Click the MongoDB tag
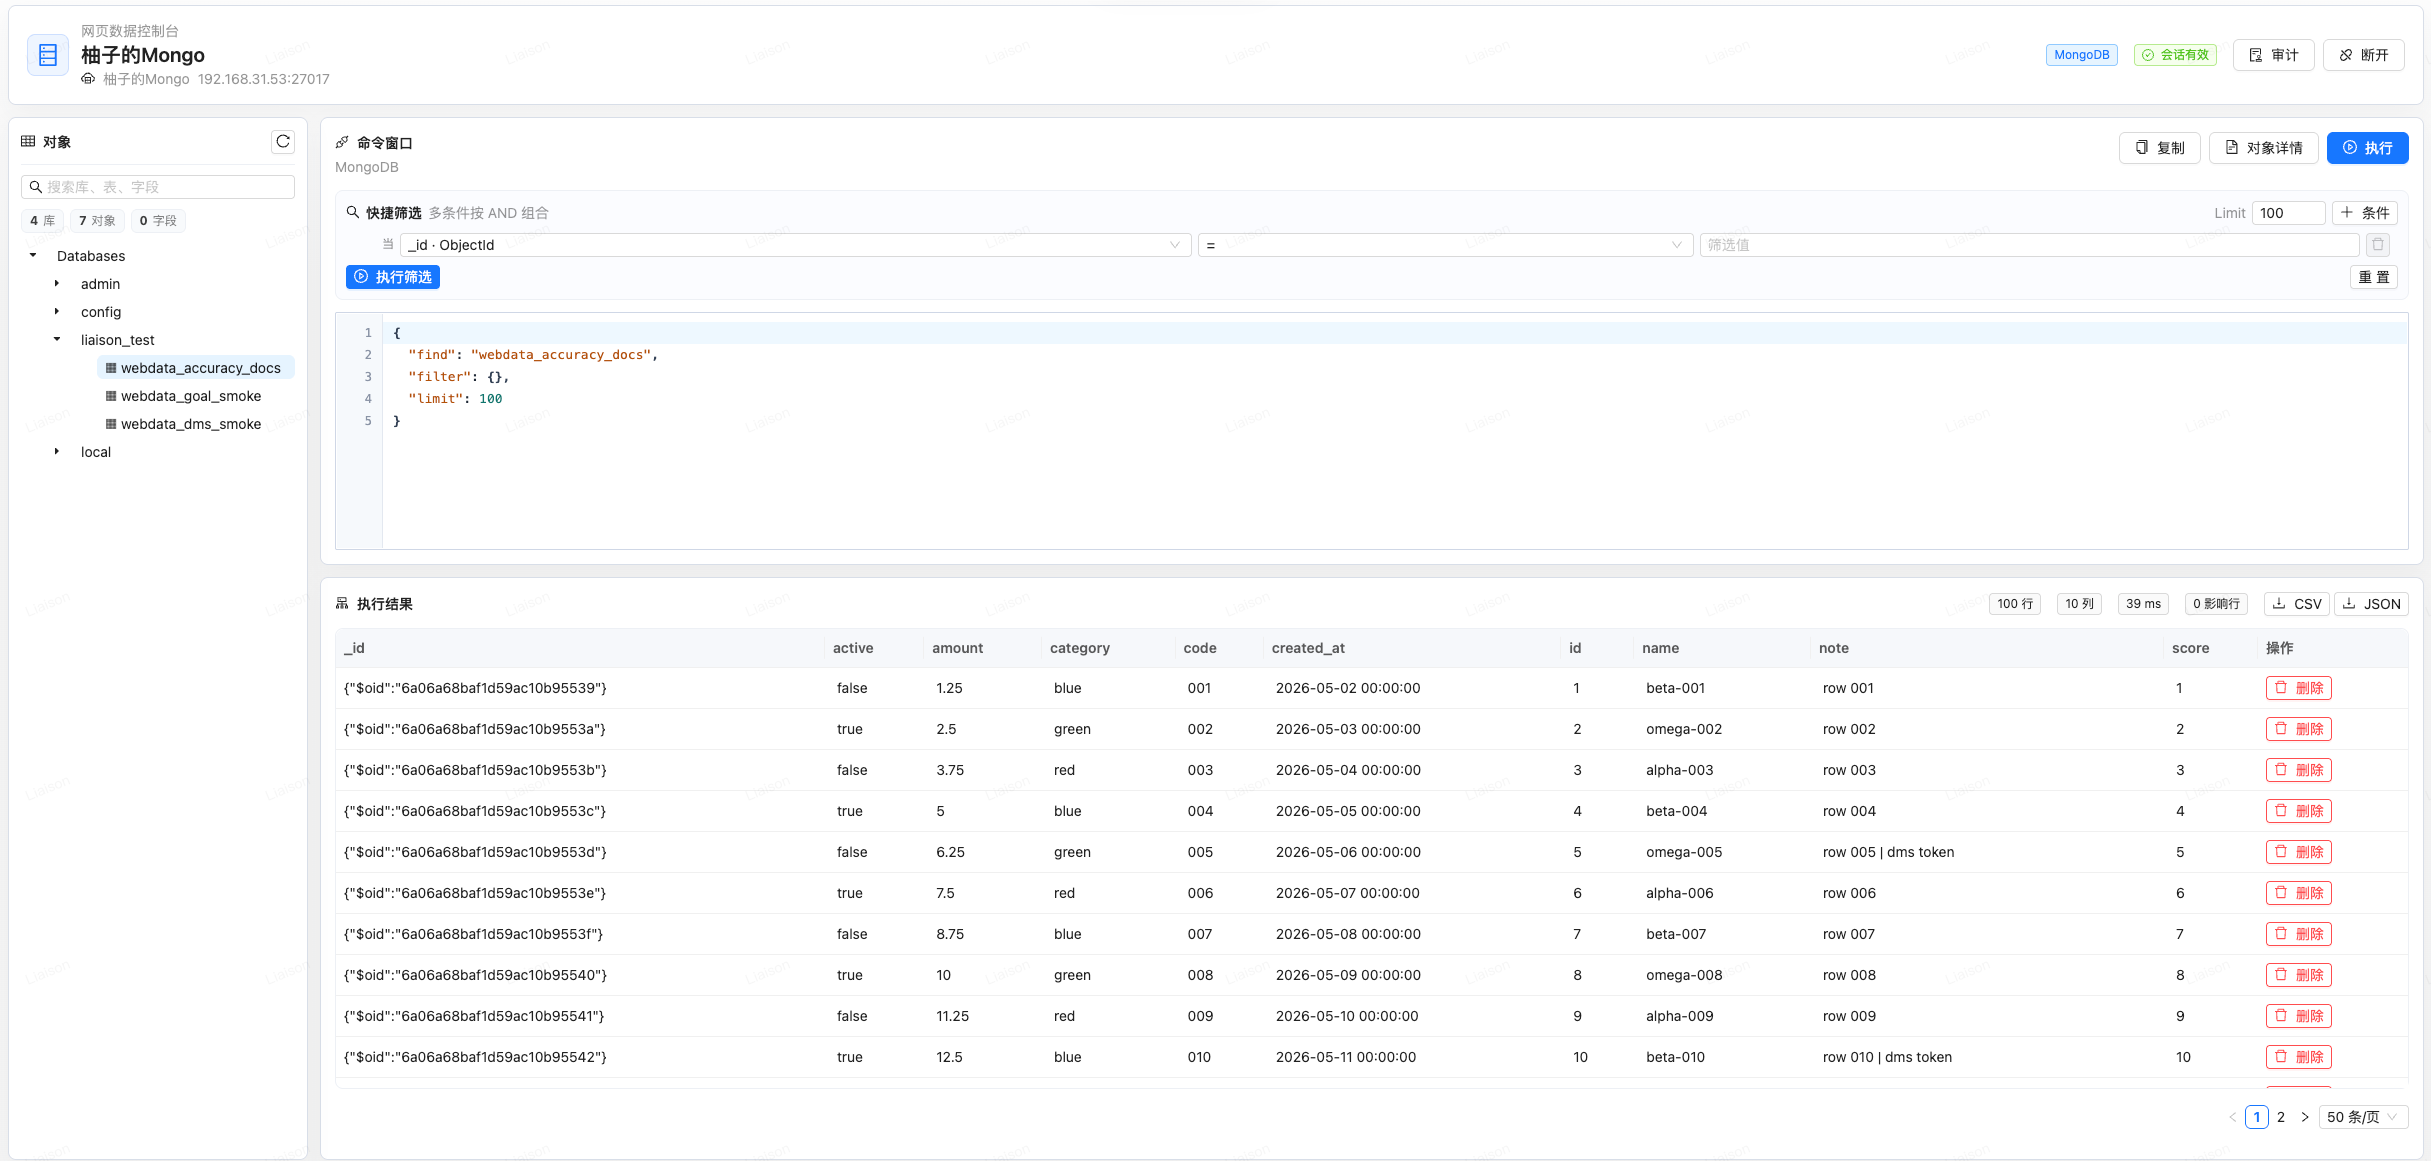The height and width of the screenshot is (1161, 2431). 2081,55
